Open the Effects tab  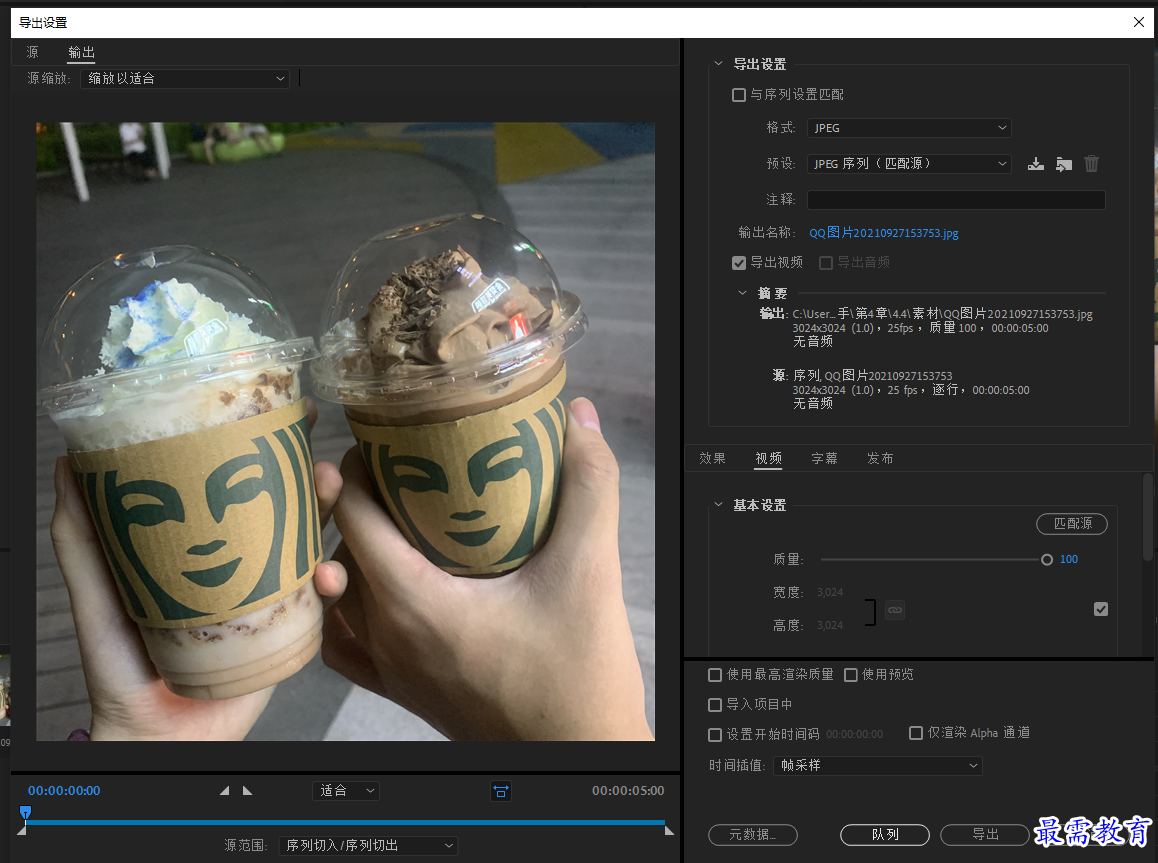(713, 458)
